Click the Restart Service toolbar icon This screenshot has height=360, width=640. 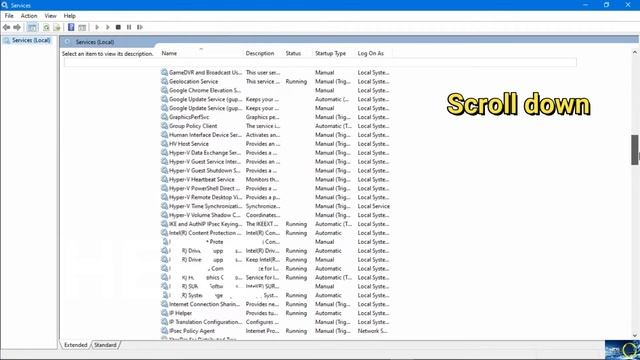140,27
